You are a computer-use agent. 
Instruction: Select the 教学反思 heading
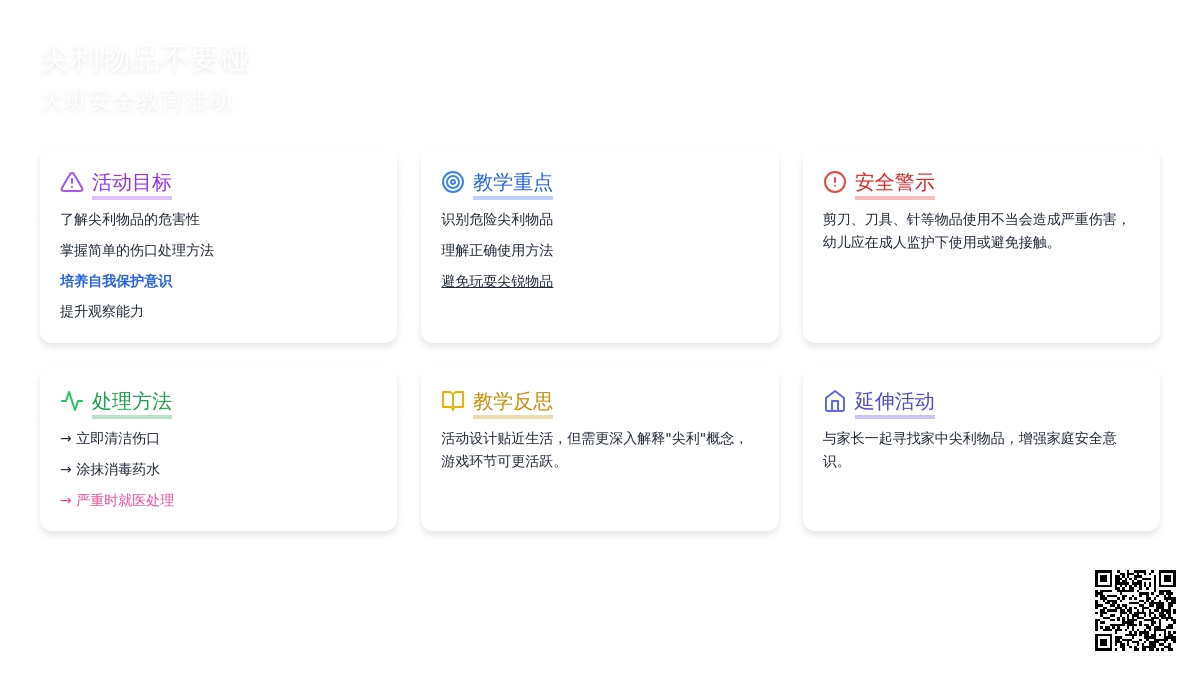[x=513, y=401]
